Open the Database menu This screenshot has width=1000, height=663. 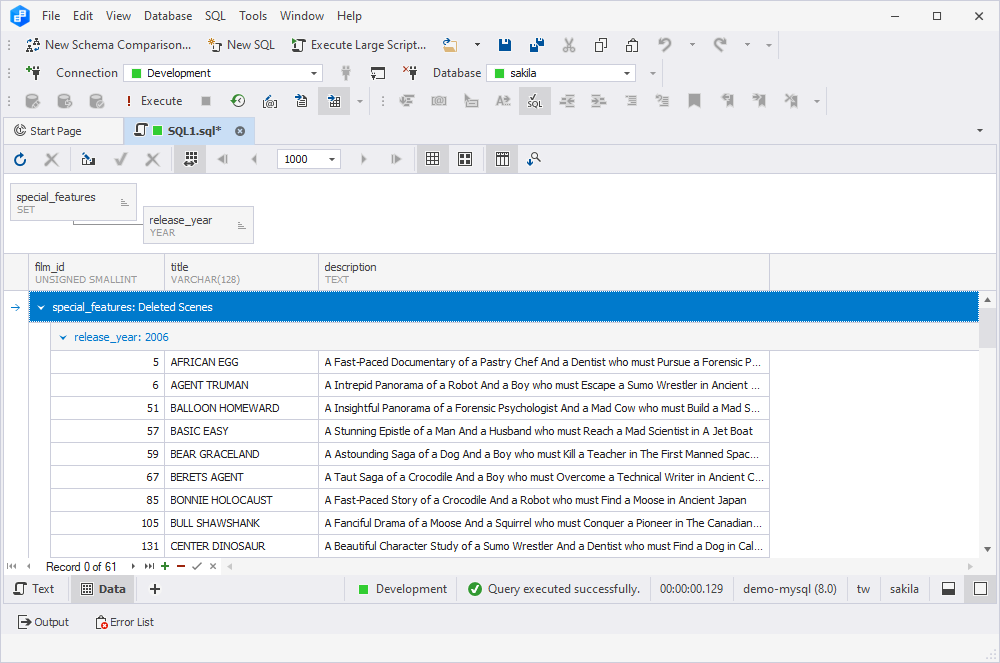pyautogui.click(x=168, y=16)
